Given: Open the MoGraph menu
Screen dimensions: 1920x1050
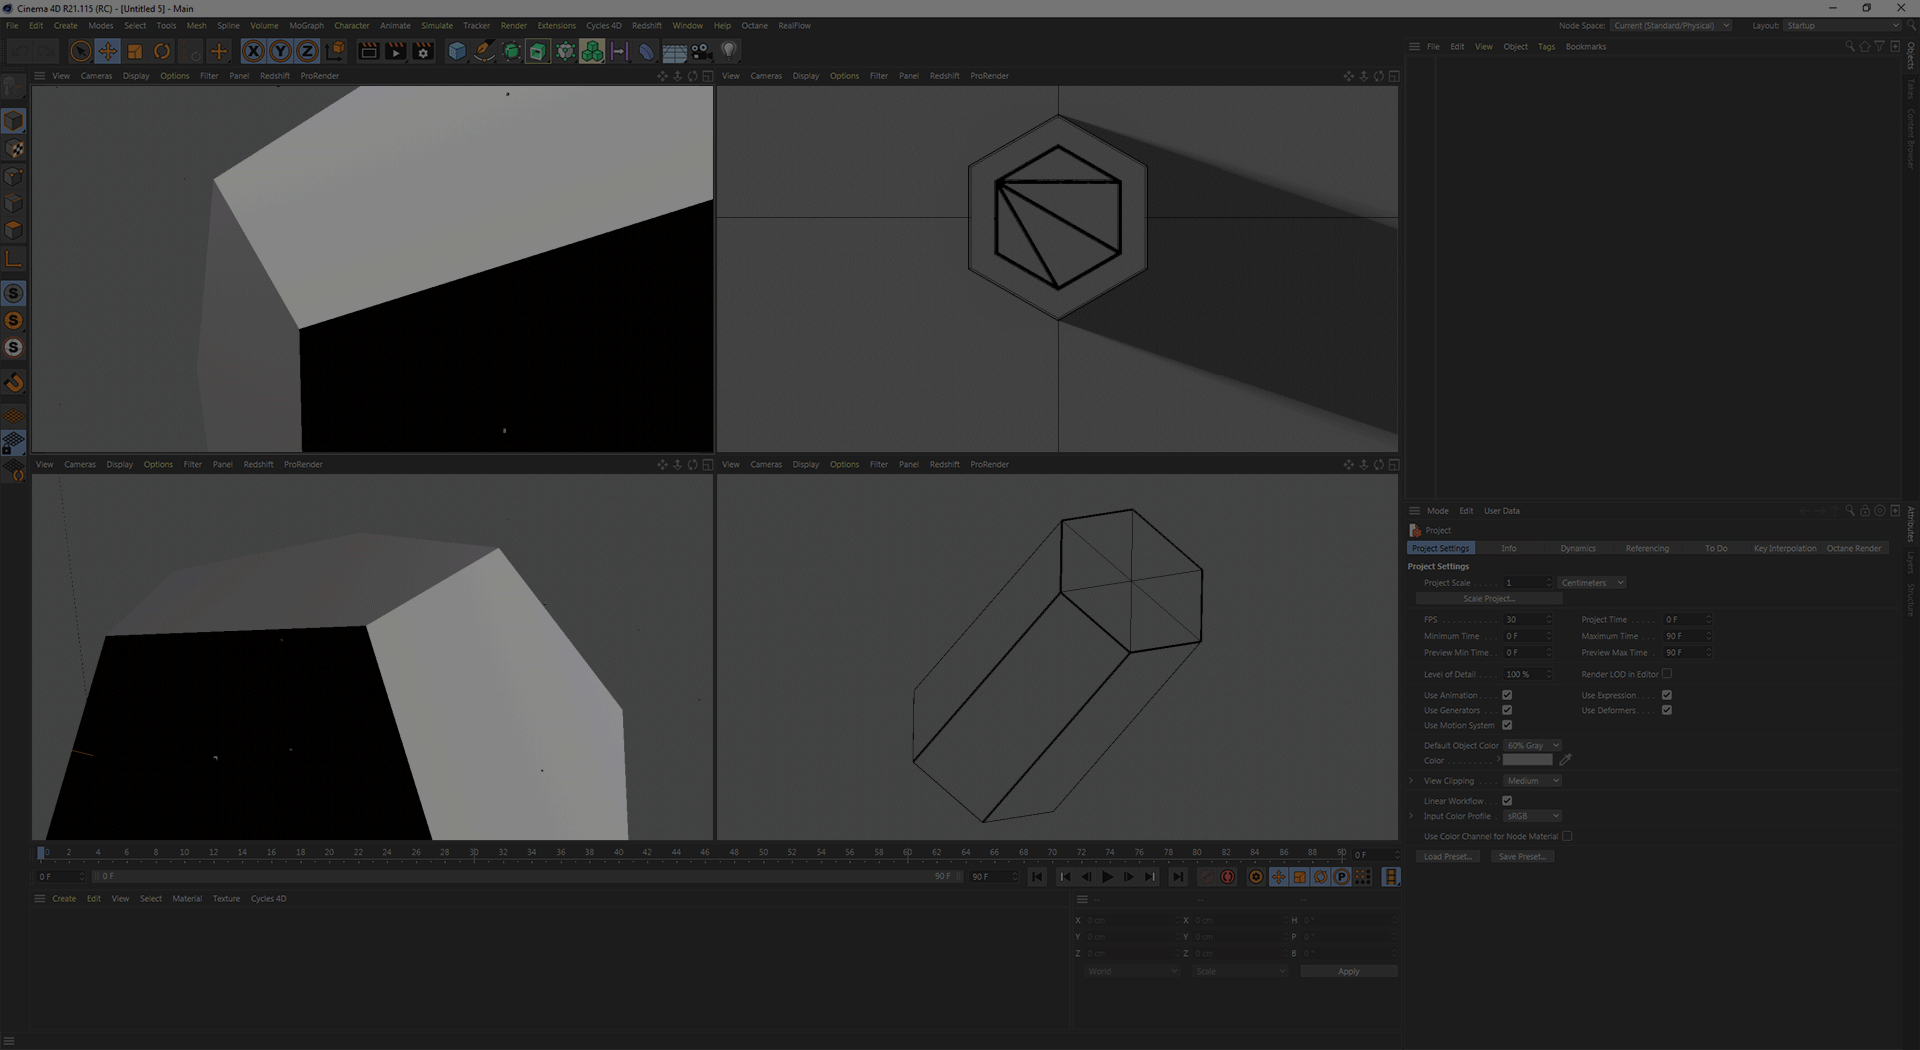Looking at the screenshot, I should [x=306, y=26].
